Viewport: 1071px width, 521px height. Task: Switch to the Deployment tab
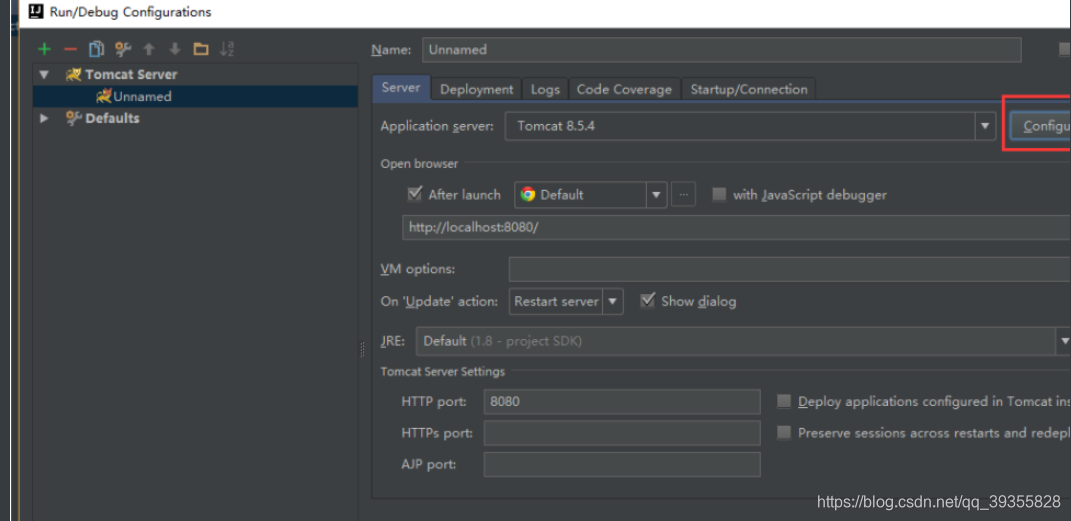(x=477, y=89)
